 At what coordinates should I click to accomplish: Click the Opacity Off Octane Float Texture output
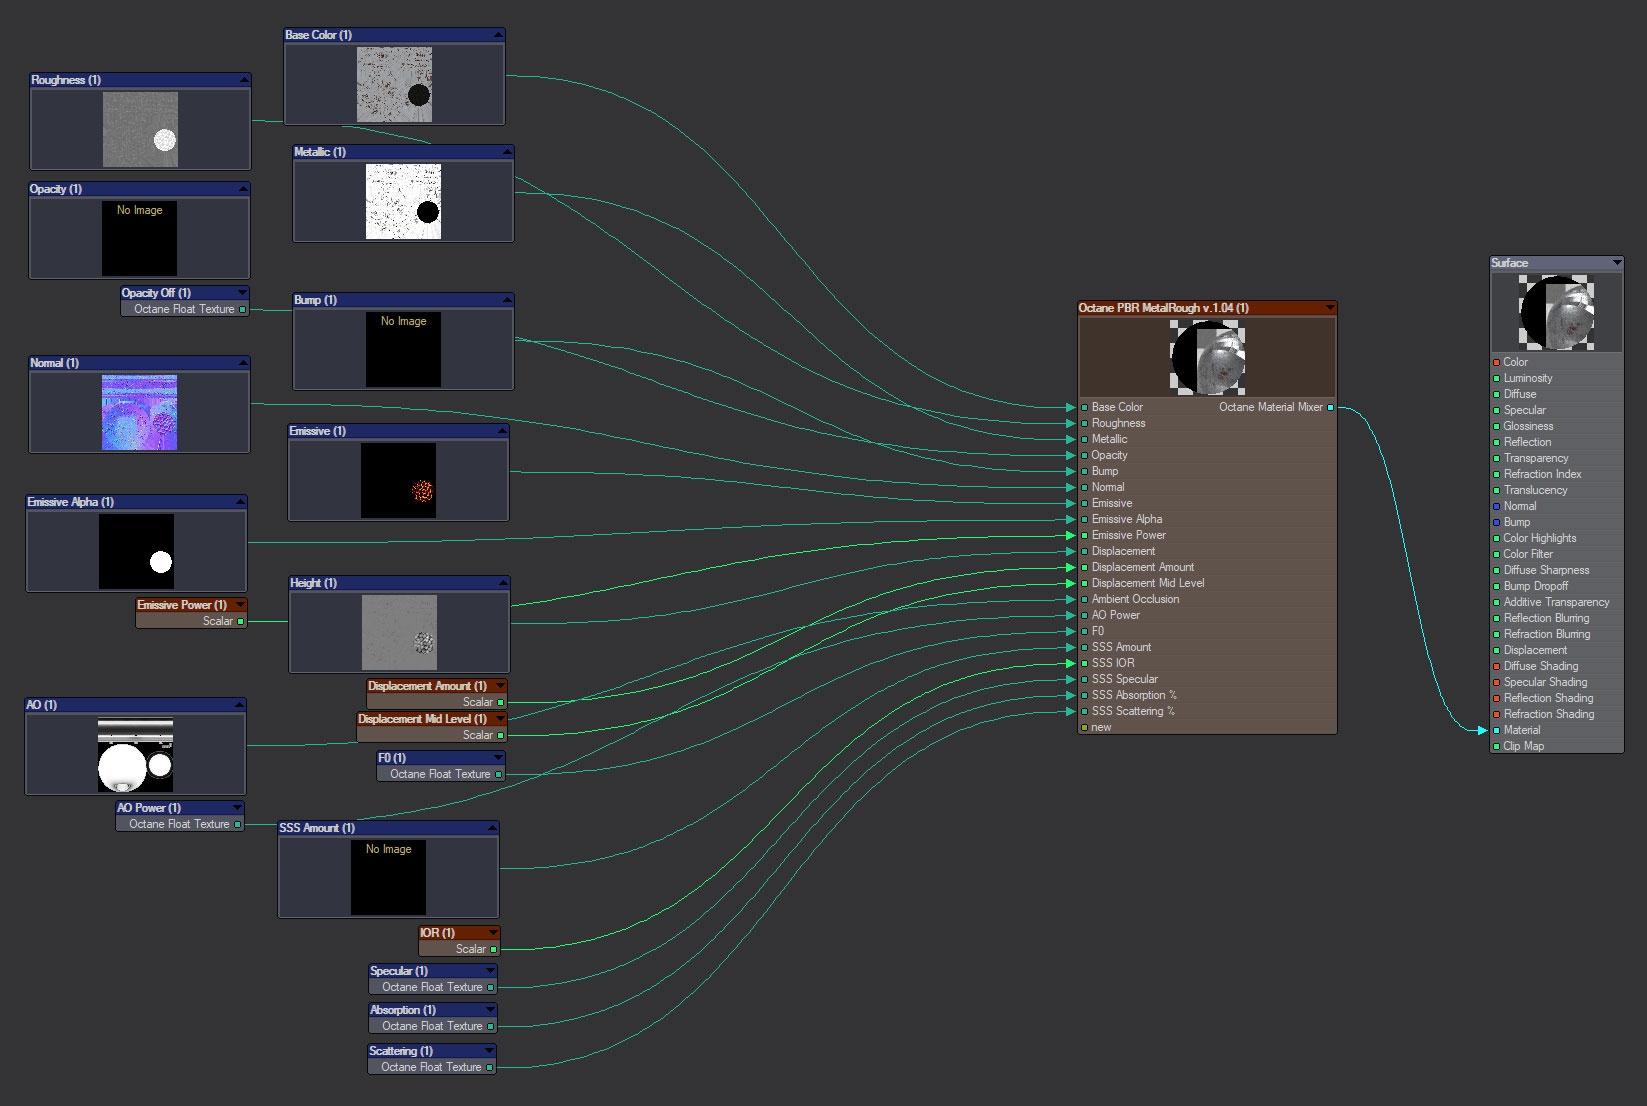[x=243, y=310]
